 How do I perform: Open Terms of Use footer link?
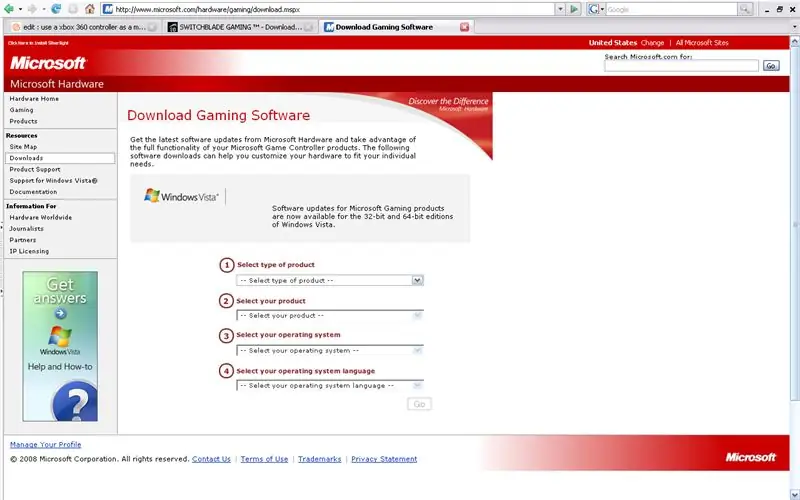(x=264, y=459)
